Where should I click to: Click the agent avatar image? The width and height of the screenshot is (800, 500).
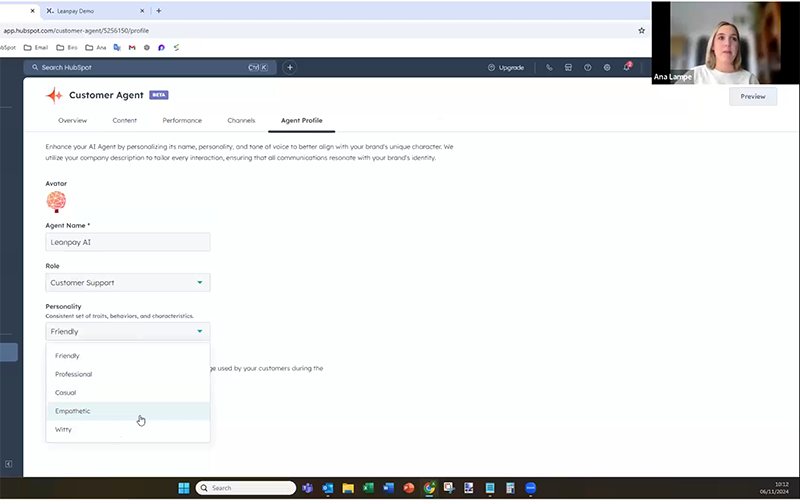click(x=56, y=202)
